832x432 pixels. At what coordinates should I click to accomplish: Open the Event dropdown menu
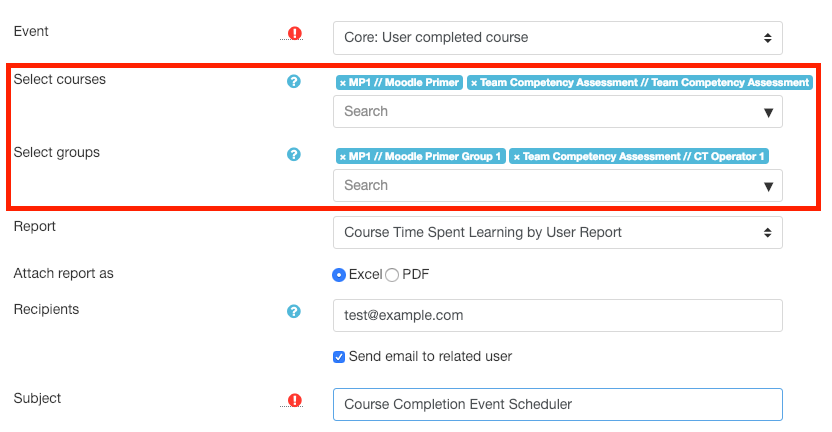[558, 38]
